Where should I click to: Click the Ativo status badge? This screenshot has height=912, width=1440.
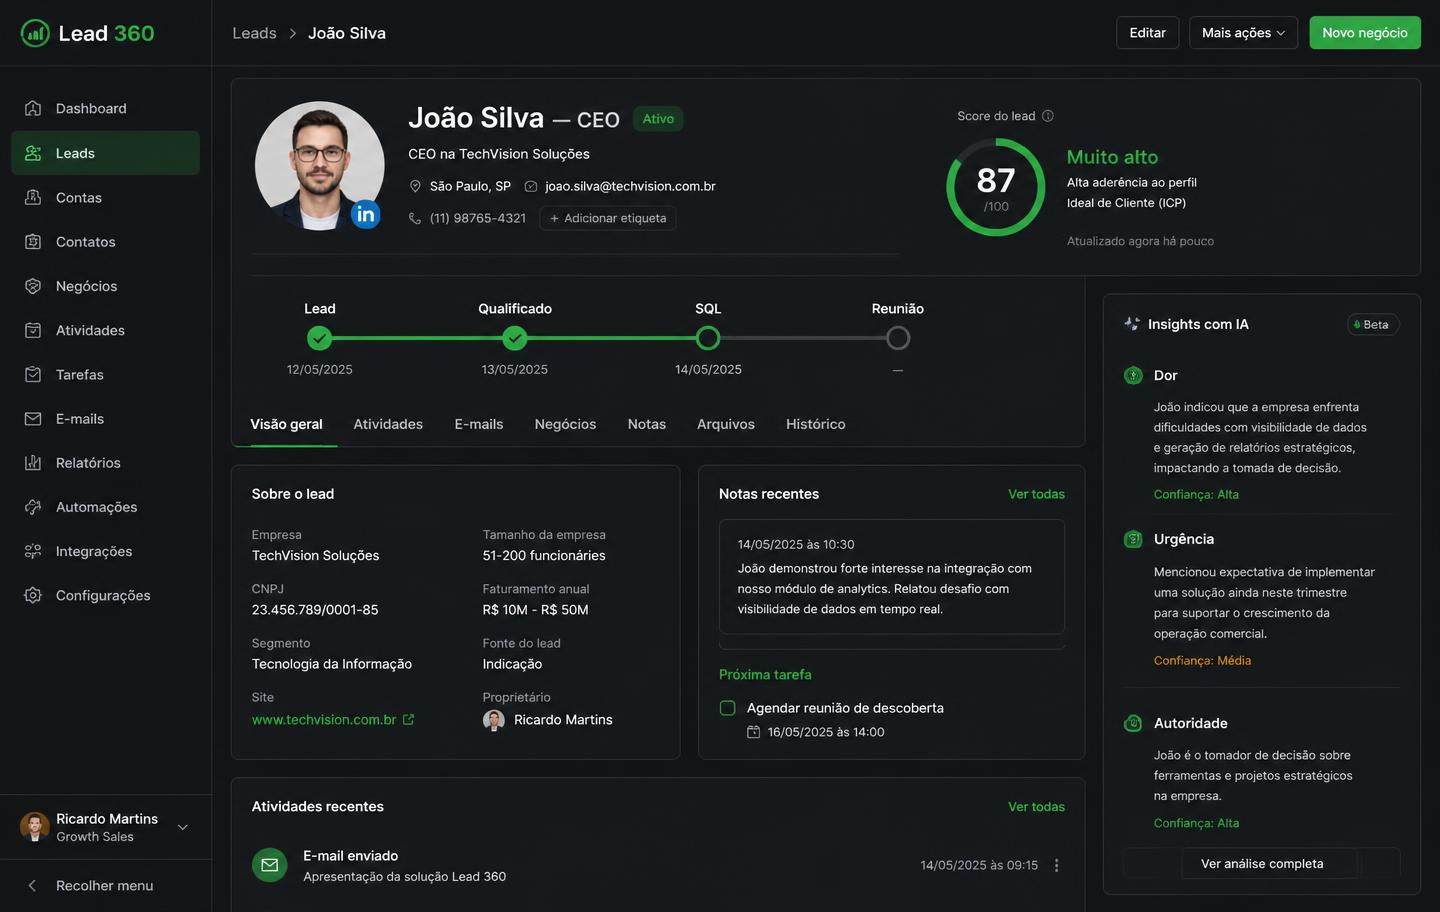(x=658, y=119)
